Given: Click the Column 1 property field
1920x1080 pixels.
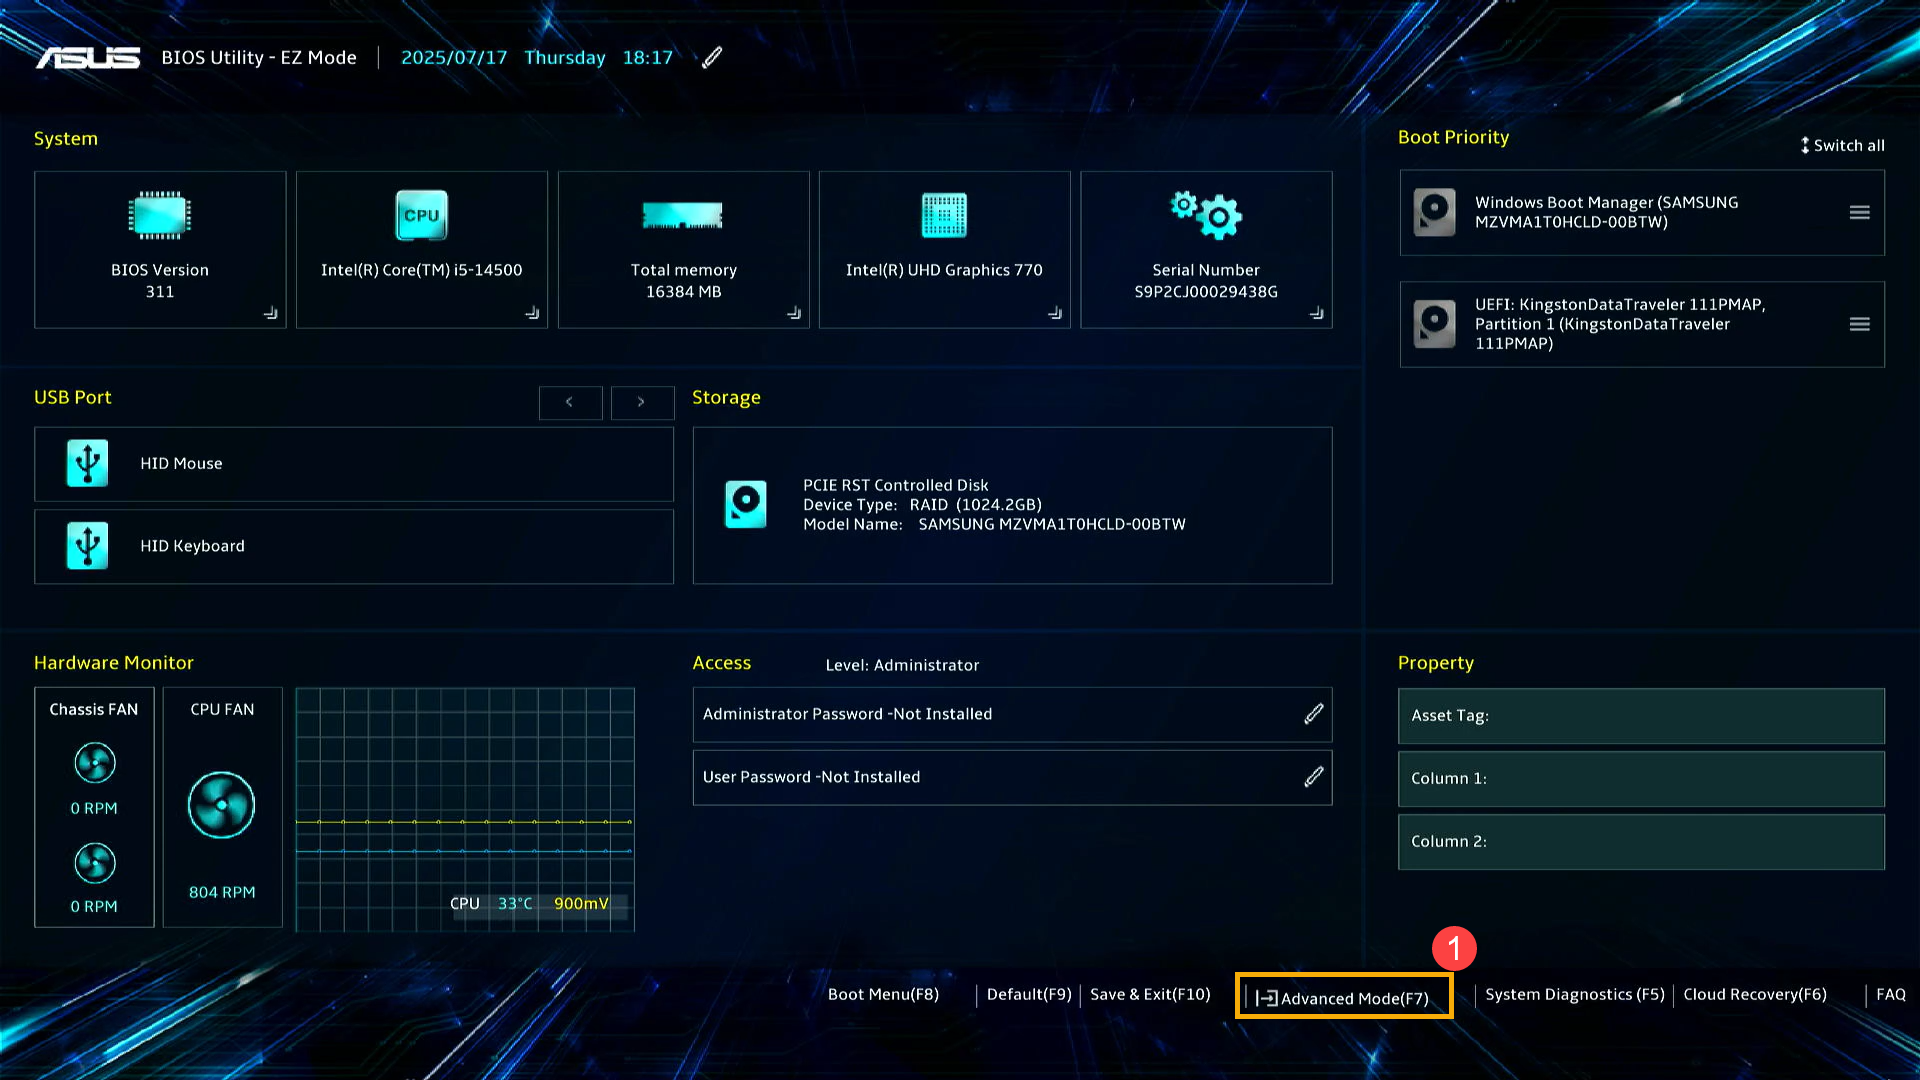Looking at the screenshot, I should (x=1641, y=779).
